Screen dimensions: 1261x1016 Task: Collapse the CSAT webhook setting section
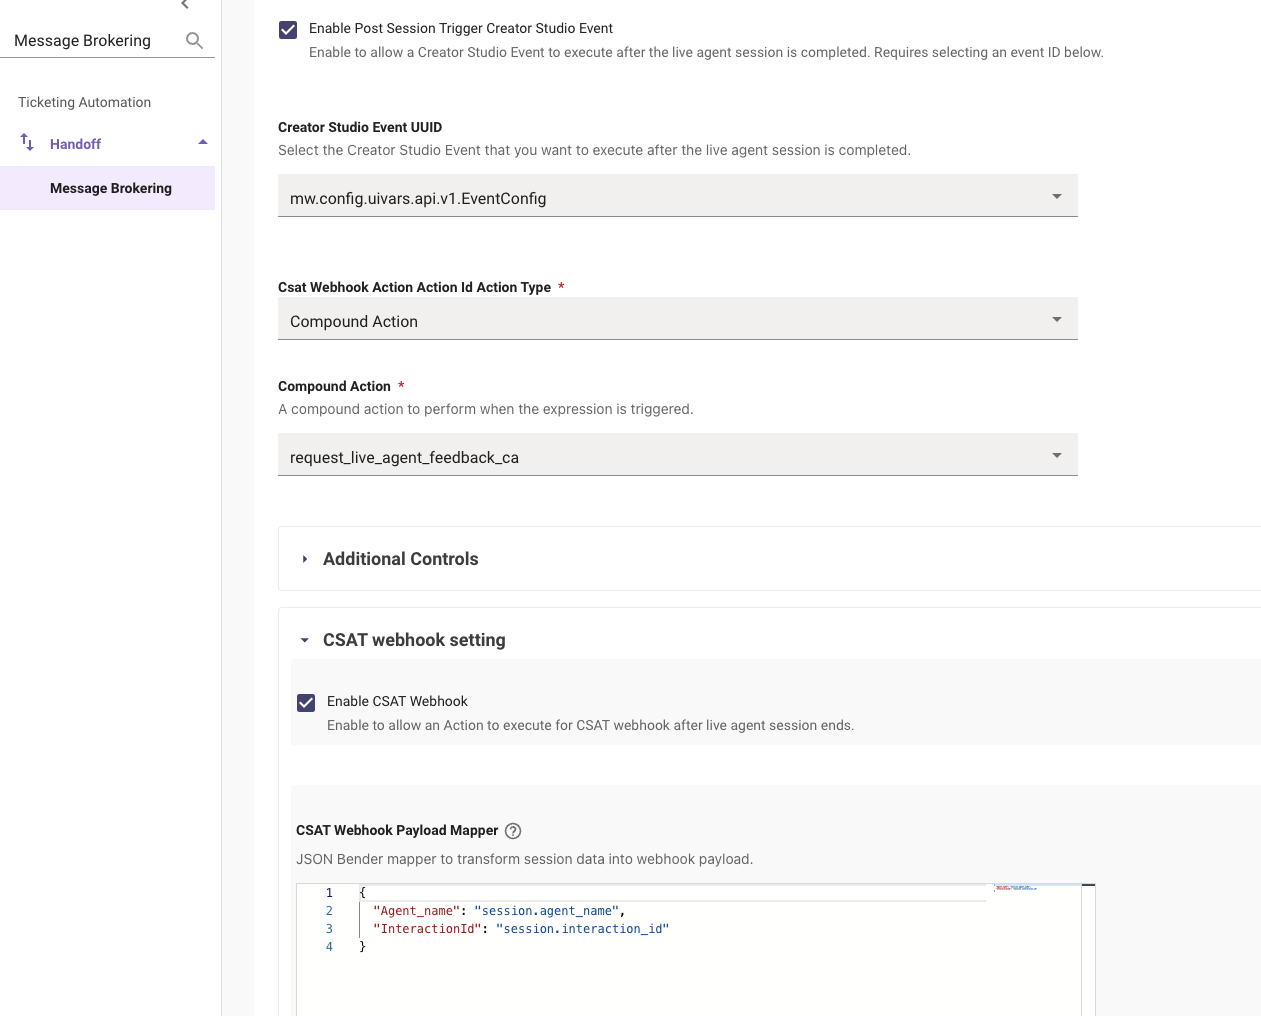pyautogui.click(x=305, y=640)
